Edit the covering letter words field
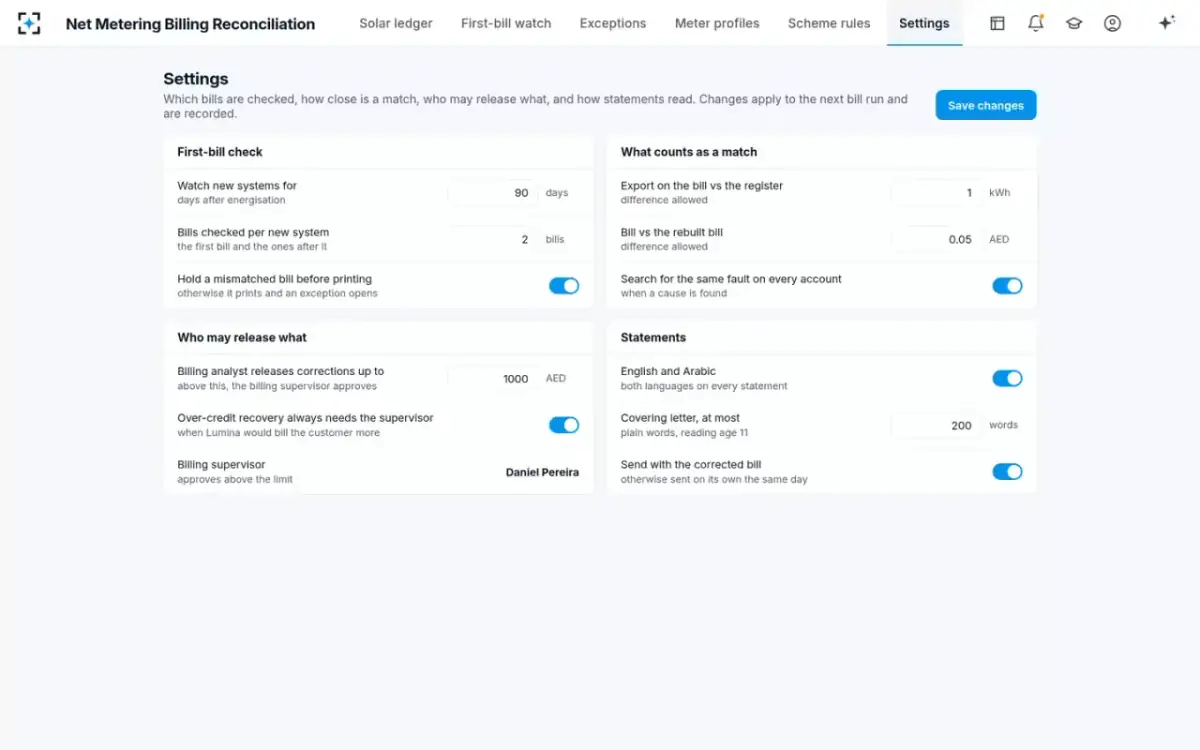Screen dimensions: 1200x750 (x=936, y=425)
